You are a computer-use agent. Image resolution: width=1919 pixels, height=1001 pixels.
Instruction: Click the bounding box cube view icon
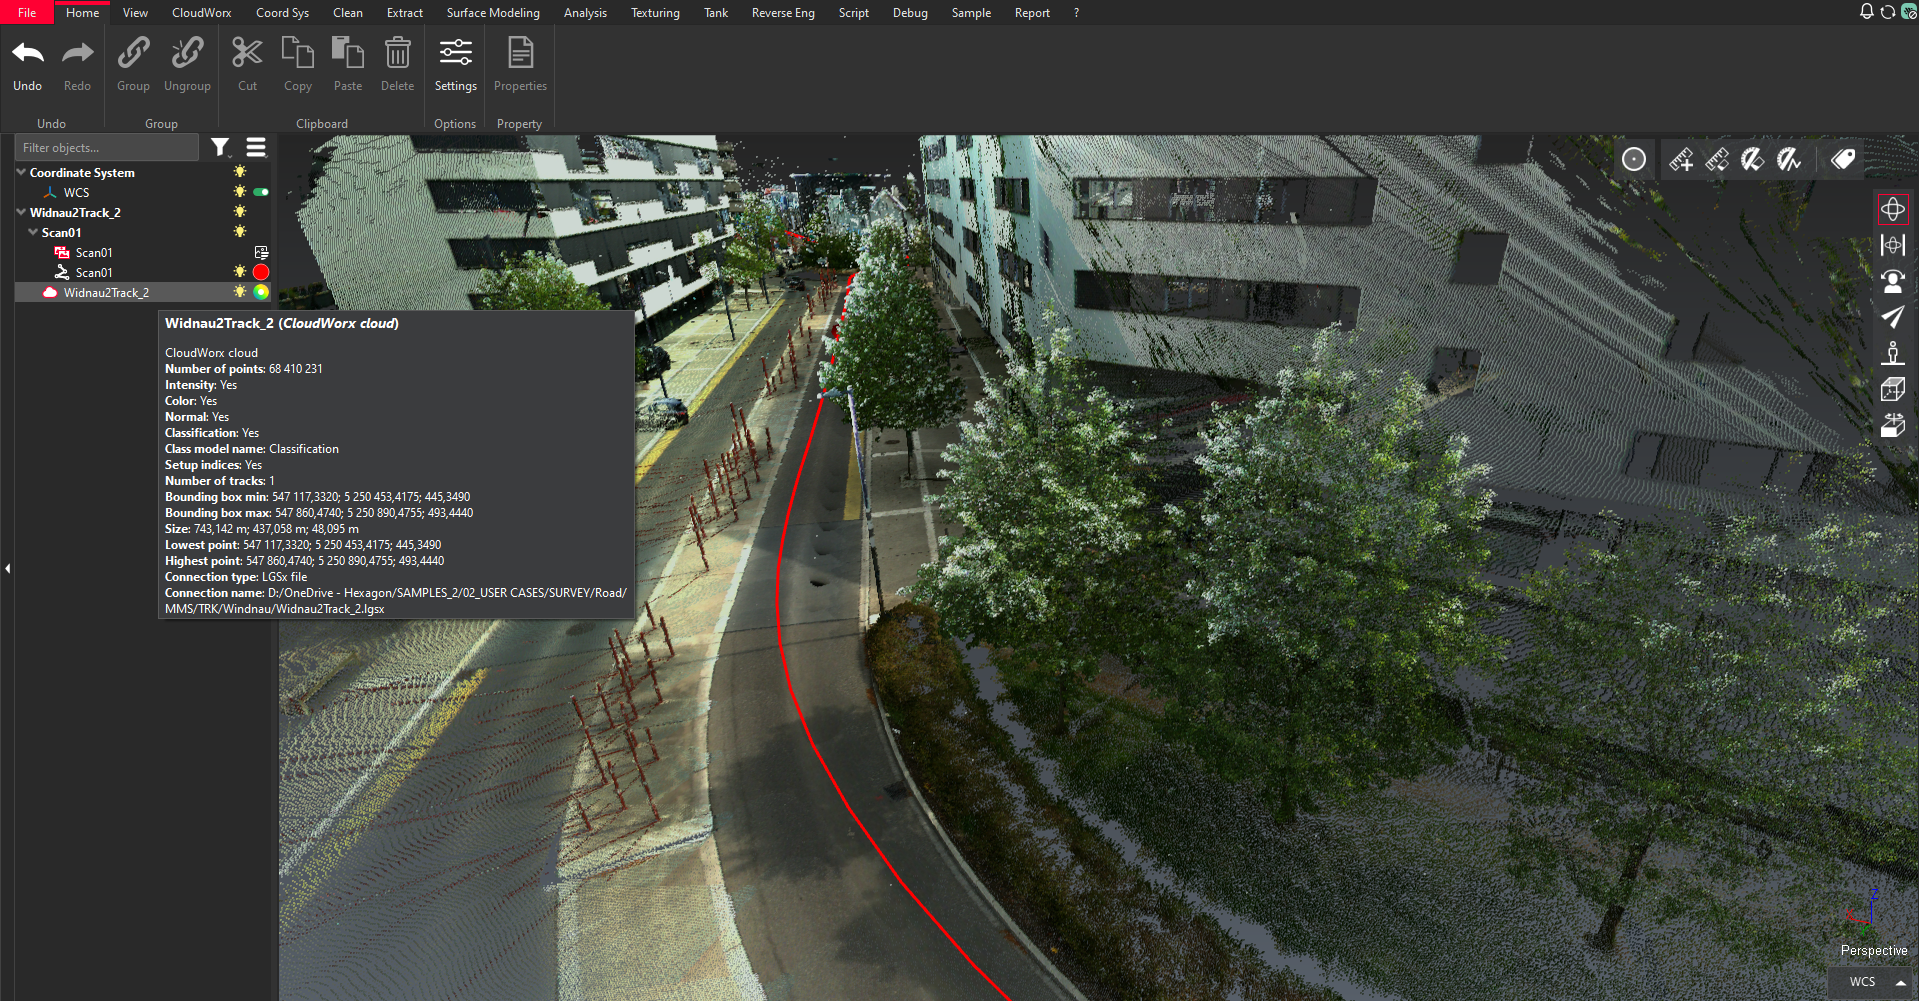click(x=1892, y=389)
